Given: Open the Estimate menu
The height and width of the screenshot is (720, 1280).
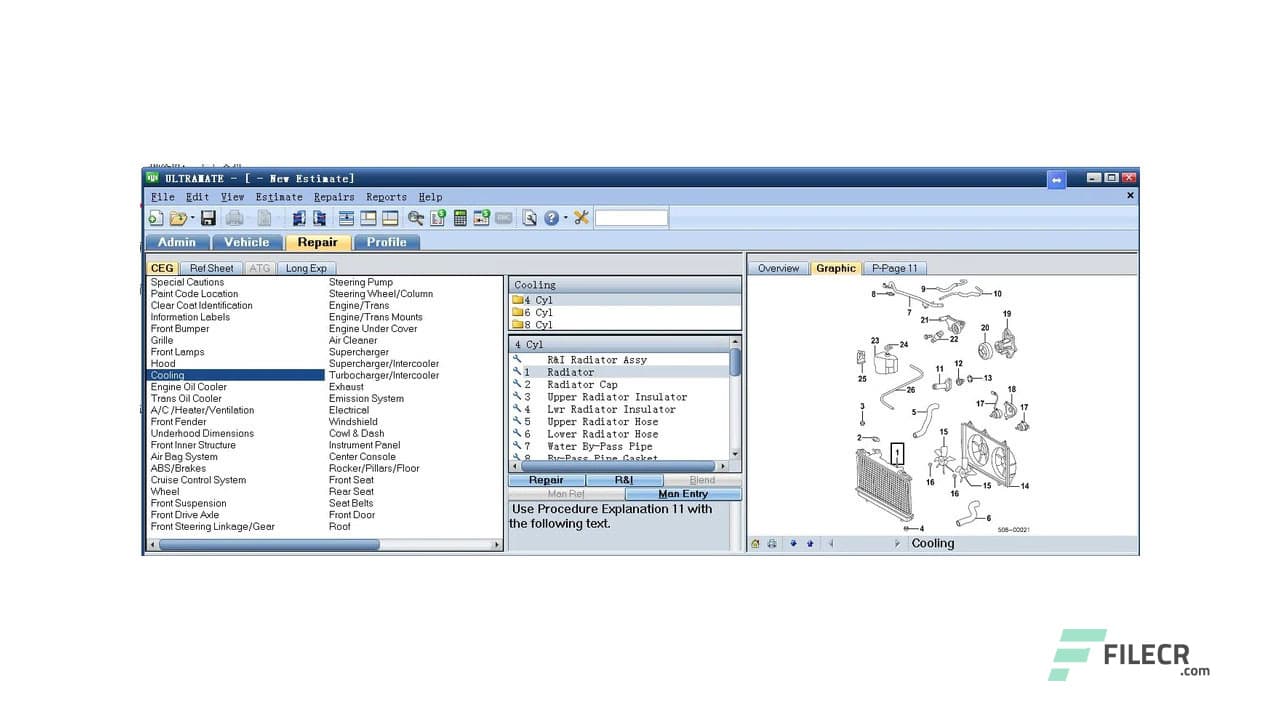Looking at the screenshot, I should (279, 197).
